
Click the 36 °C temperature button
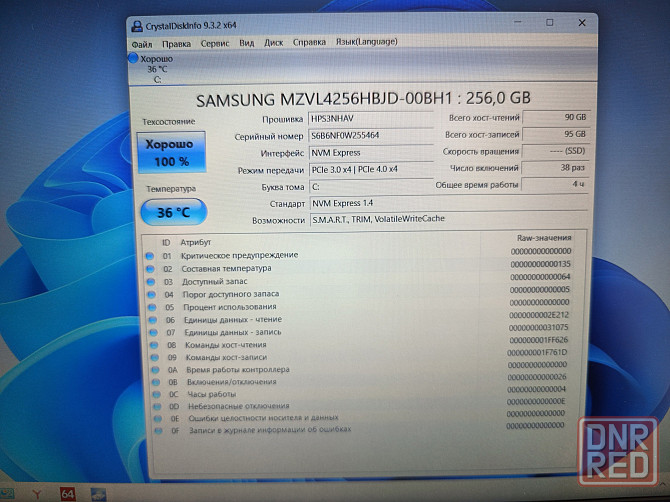click(173, 212)
